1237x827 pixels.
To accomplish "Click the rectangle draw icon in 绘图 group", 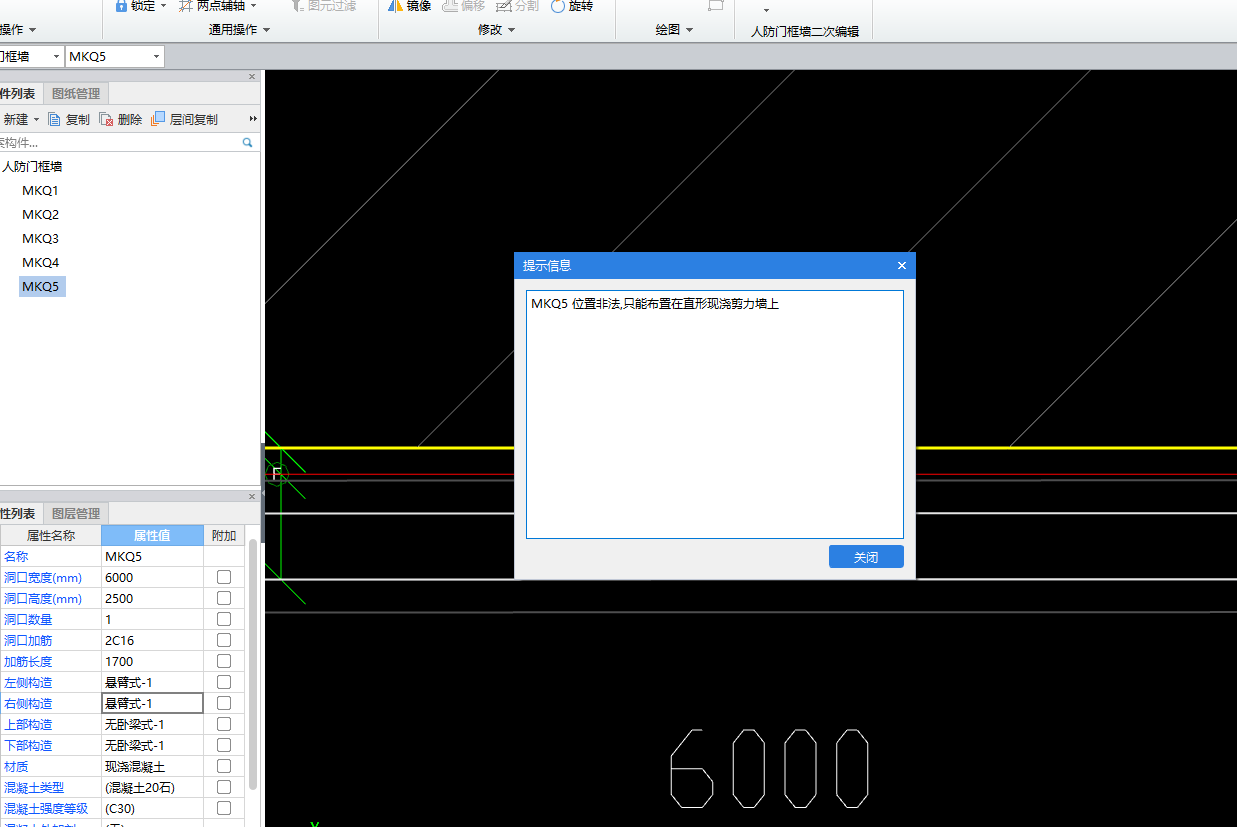I will click(715, 5).
